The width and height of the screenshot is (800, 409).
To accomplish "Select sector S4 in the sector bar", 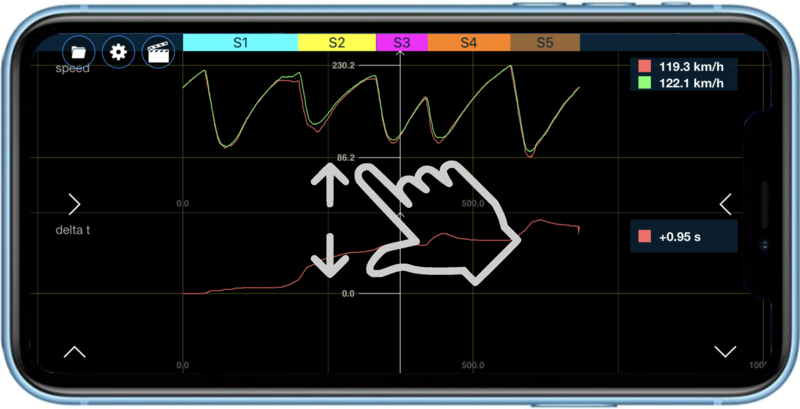I will coord(469,43).
